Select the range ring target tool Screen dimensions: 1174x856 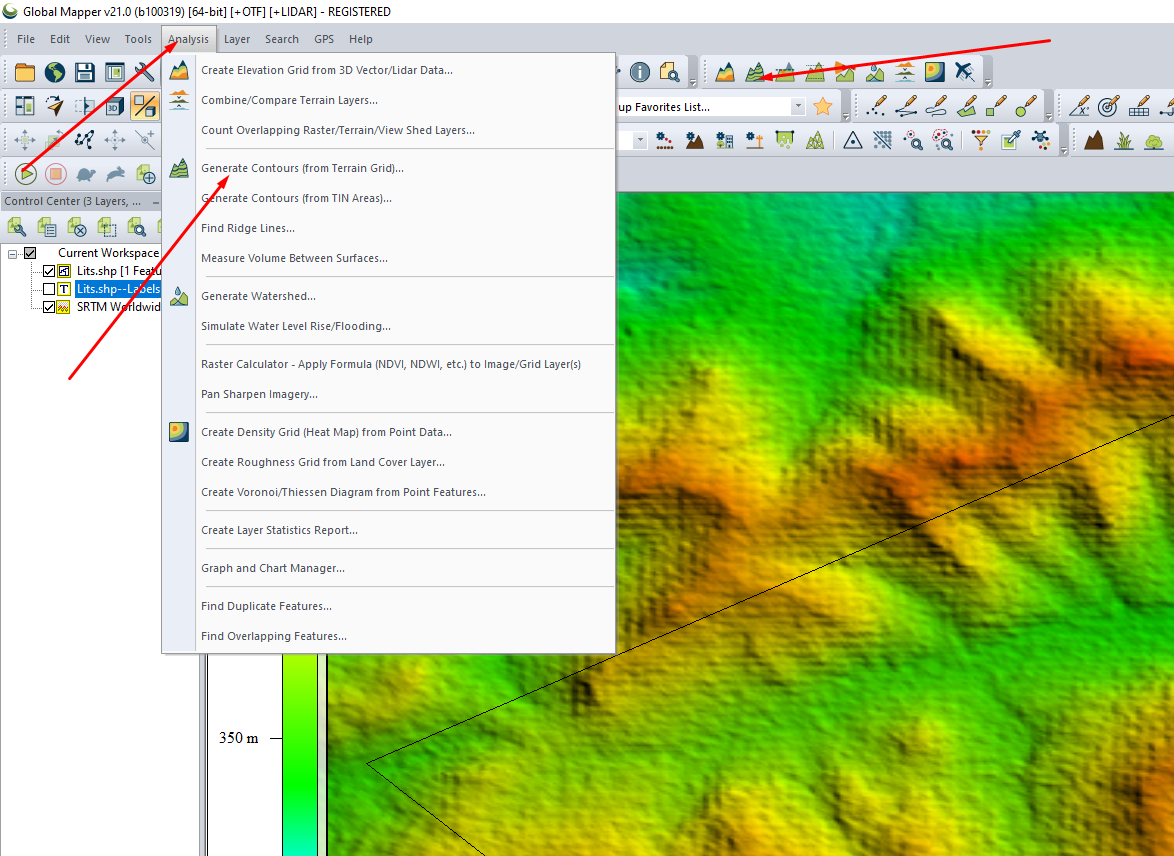point(1108,106)
